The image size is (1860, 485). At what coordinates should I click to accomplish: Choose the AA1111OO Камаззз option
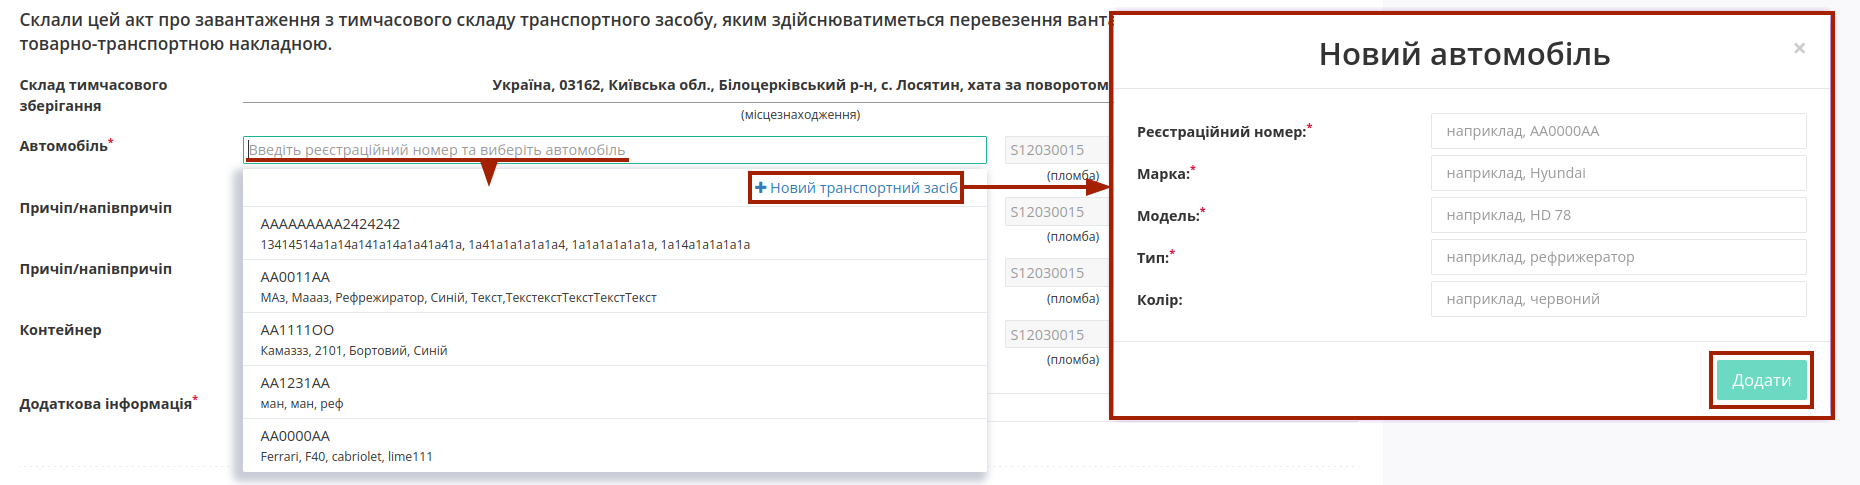pyautogui.click(x=614, y=340)
